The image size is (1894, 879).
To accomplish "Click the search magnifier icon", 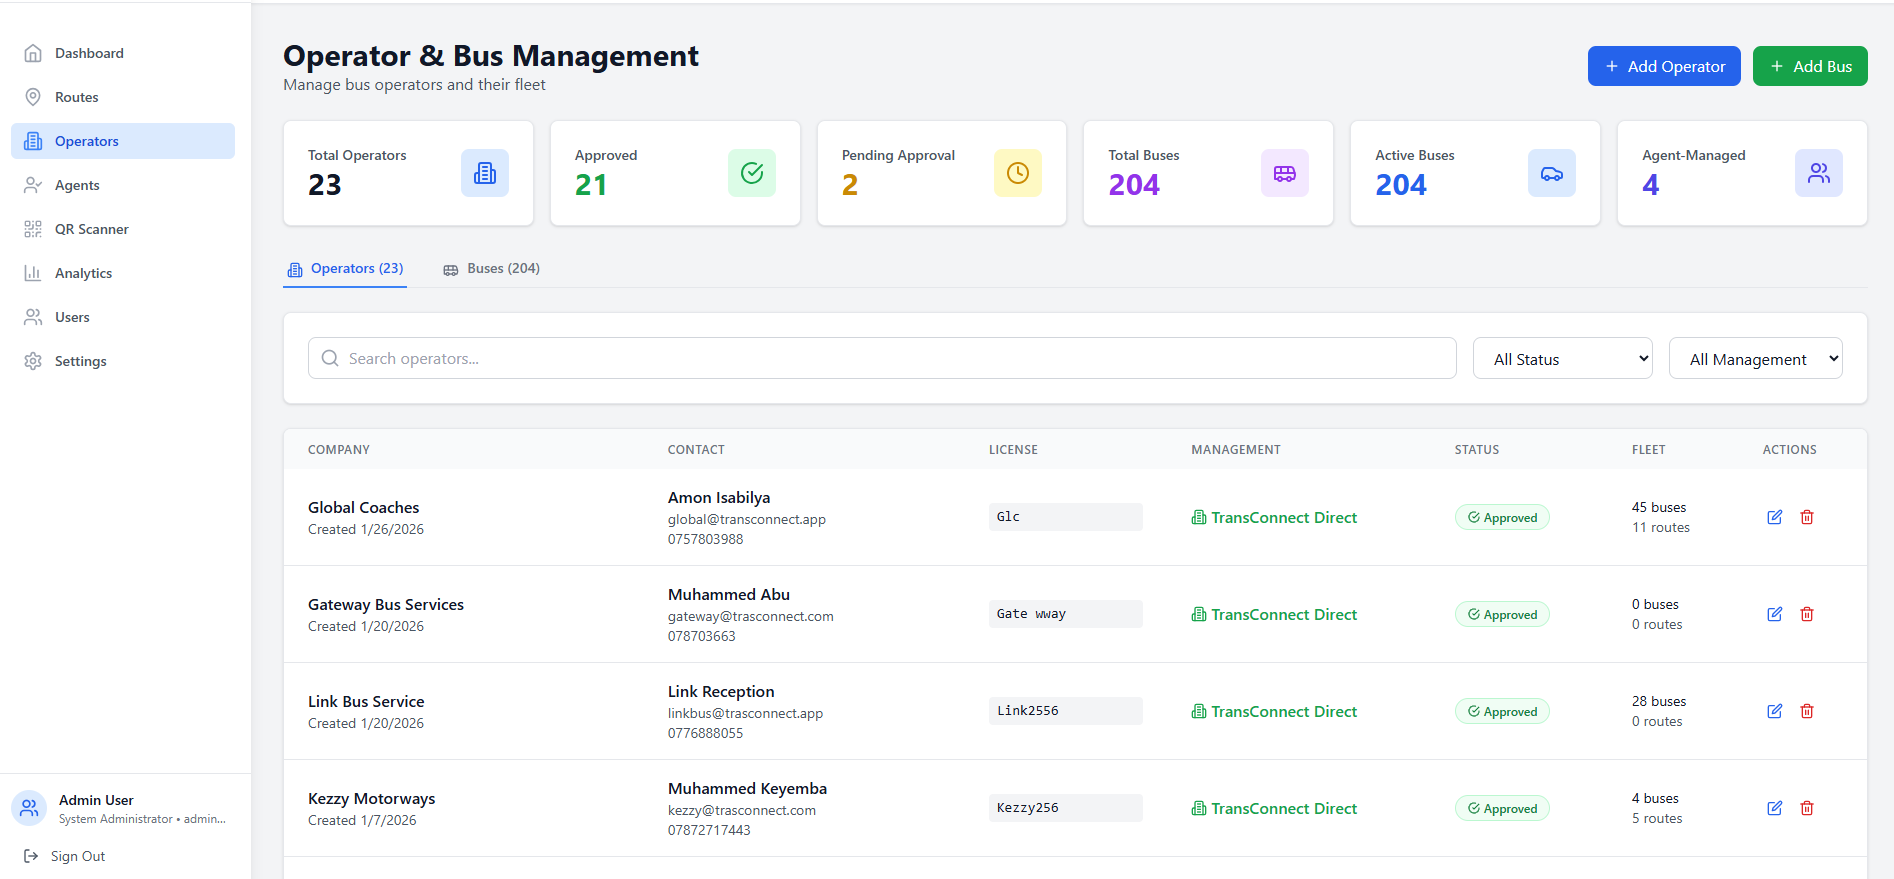I will tap(330, 358).
